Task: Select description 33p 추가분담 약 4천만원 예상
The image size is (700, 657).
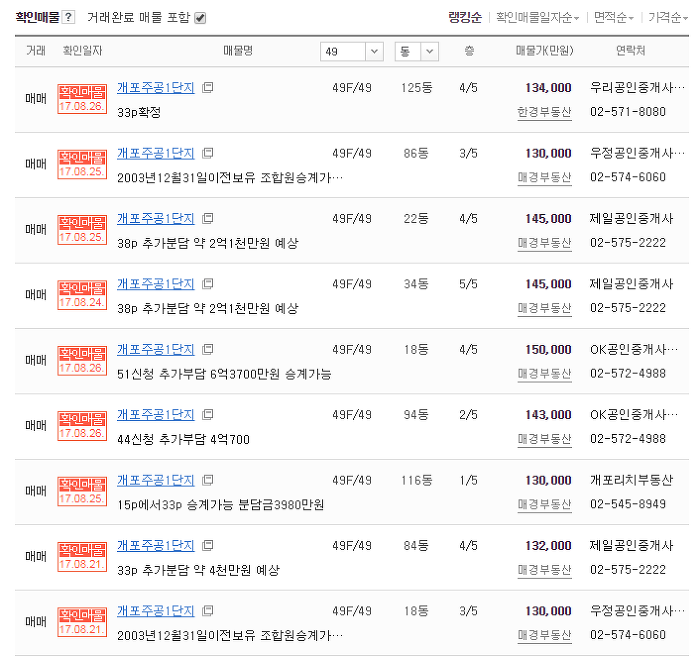Action: coord(198,570)
